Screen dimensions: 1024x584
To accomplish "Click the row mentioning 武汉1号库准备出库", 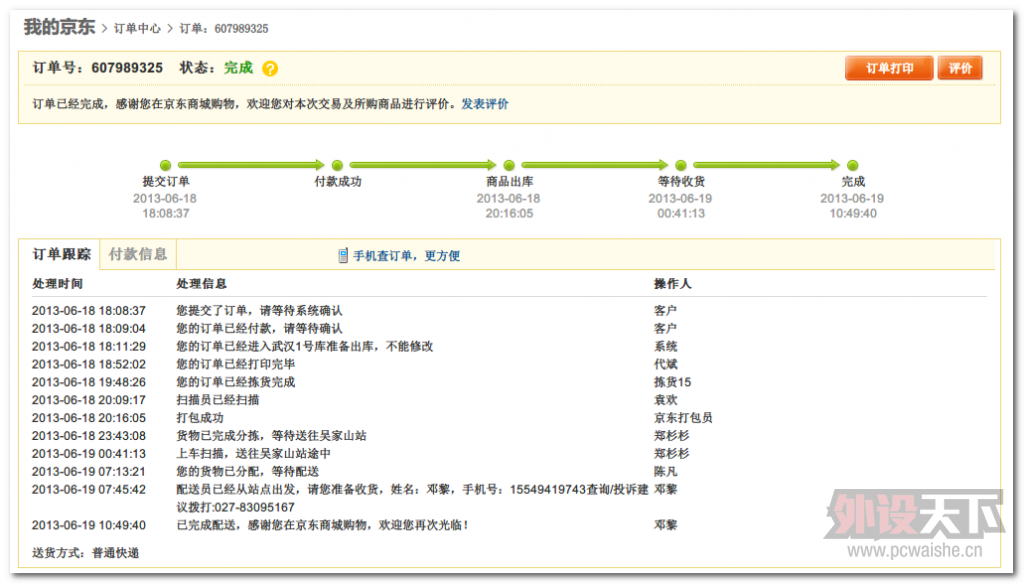I will [x=304, y=346].
